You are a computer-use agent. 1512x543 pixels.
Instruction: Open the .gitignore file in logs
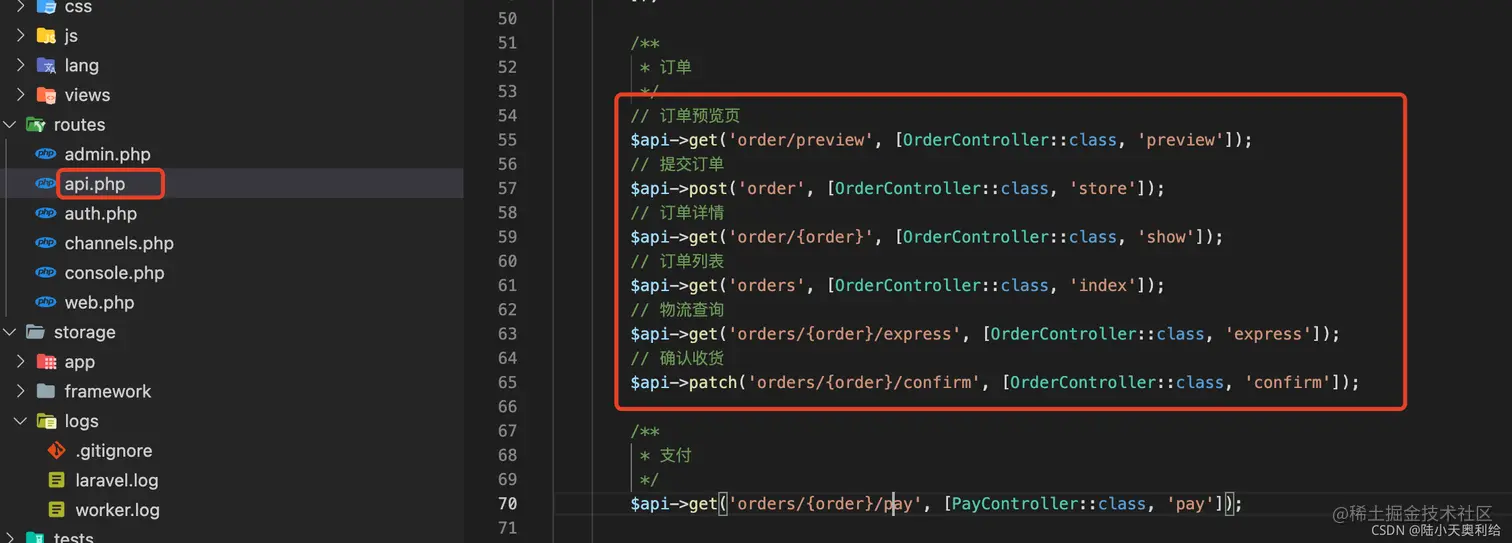(114, 451)
